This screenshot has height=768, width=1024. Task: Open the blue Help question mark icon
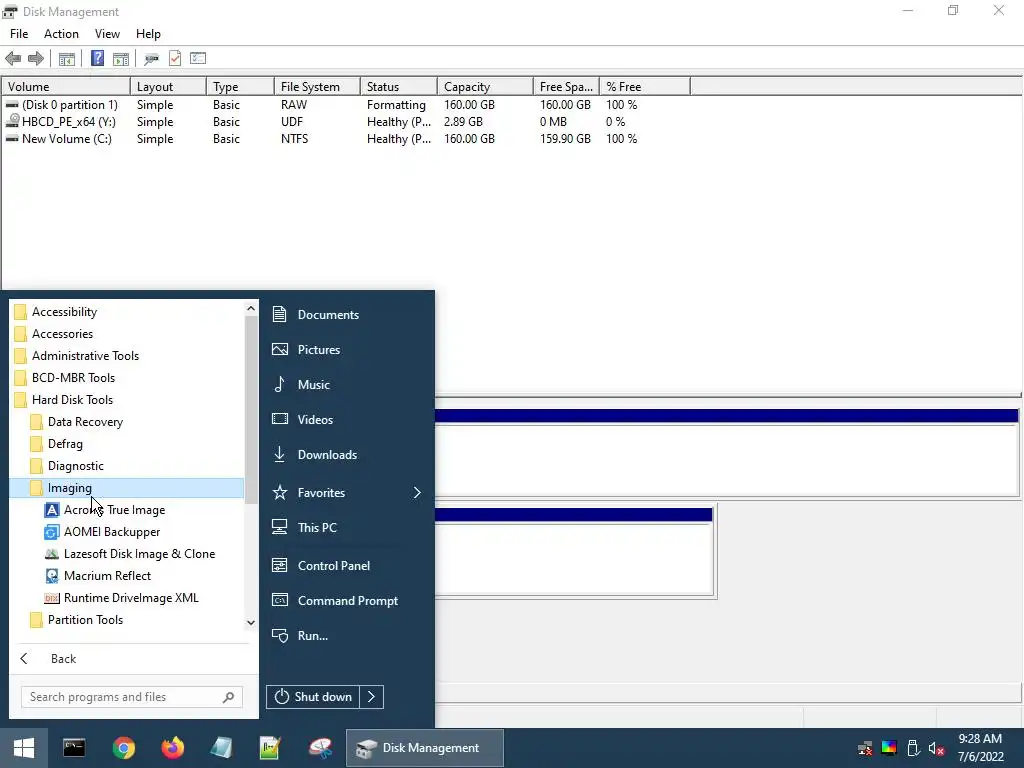(x=97, y=59)
